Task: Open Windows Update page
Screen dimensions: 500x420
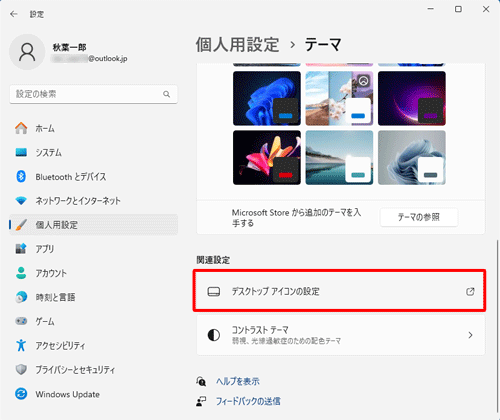Action: (x=93, y=394)
